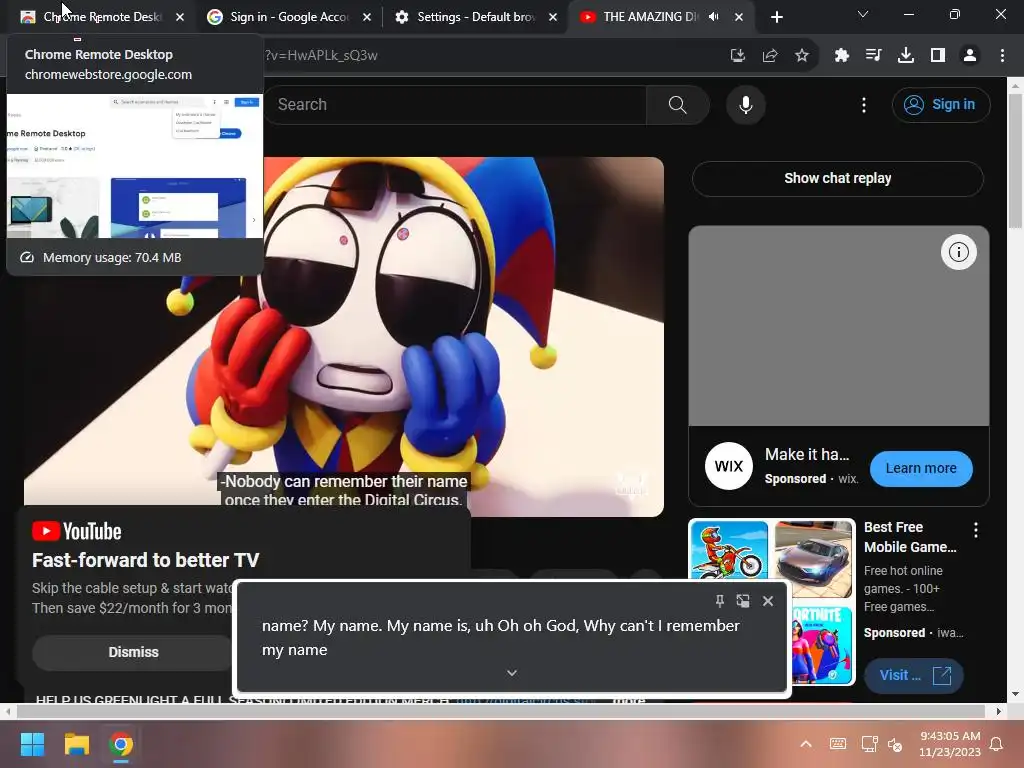
Task: Click the horizontal scrollbar thumb
Action: (x=500, y=711)
